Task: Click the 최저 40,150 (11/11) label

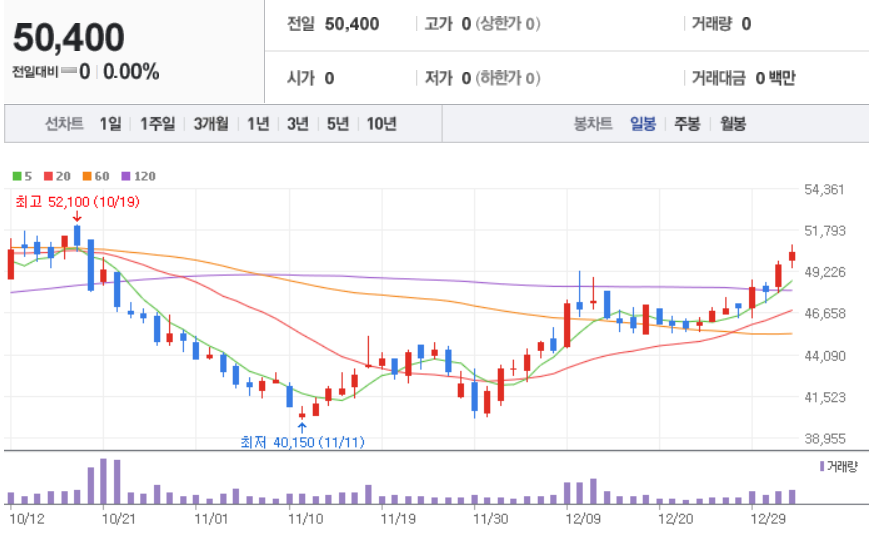Action: pos(303,442)
